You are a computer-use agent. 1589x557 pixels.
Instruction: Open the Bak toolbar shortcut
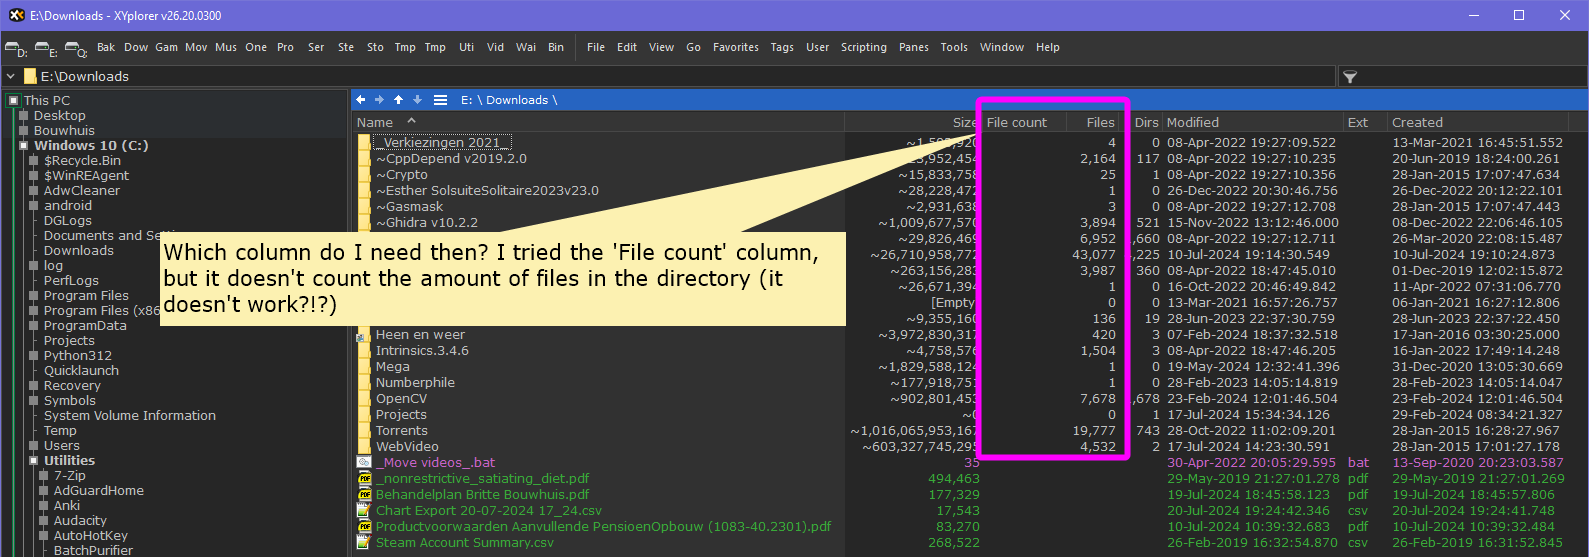106,47
